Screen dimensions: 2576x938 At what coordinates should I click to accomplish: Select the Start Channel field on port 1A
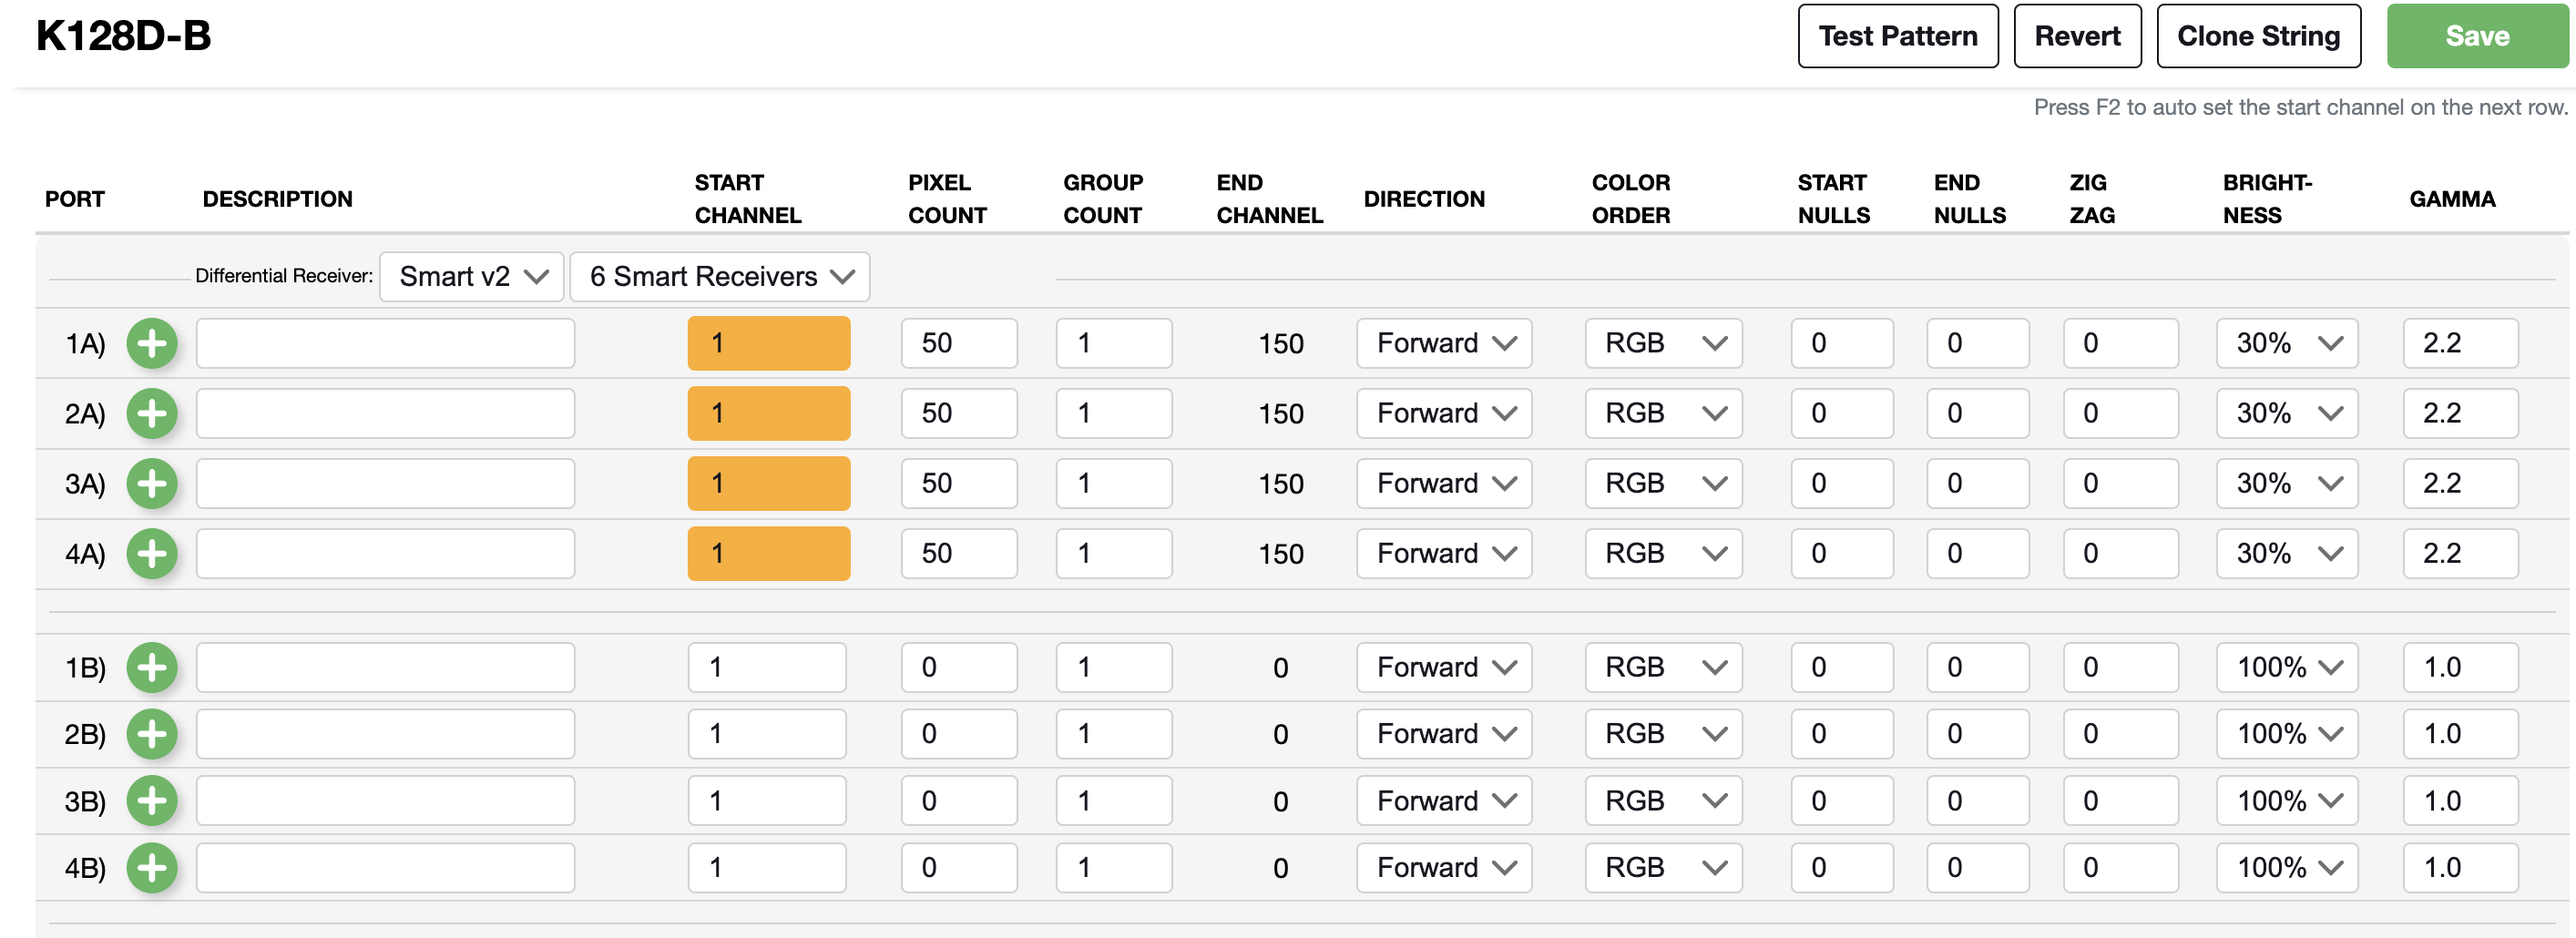click(x=768, y=343)
